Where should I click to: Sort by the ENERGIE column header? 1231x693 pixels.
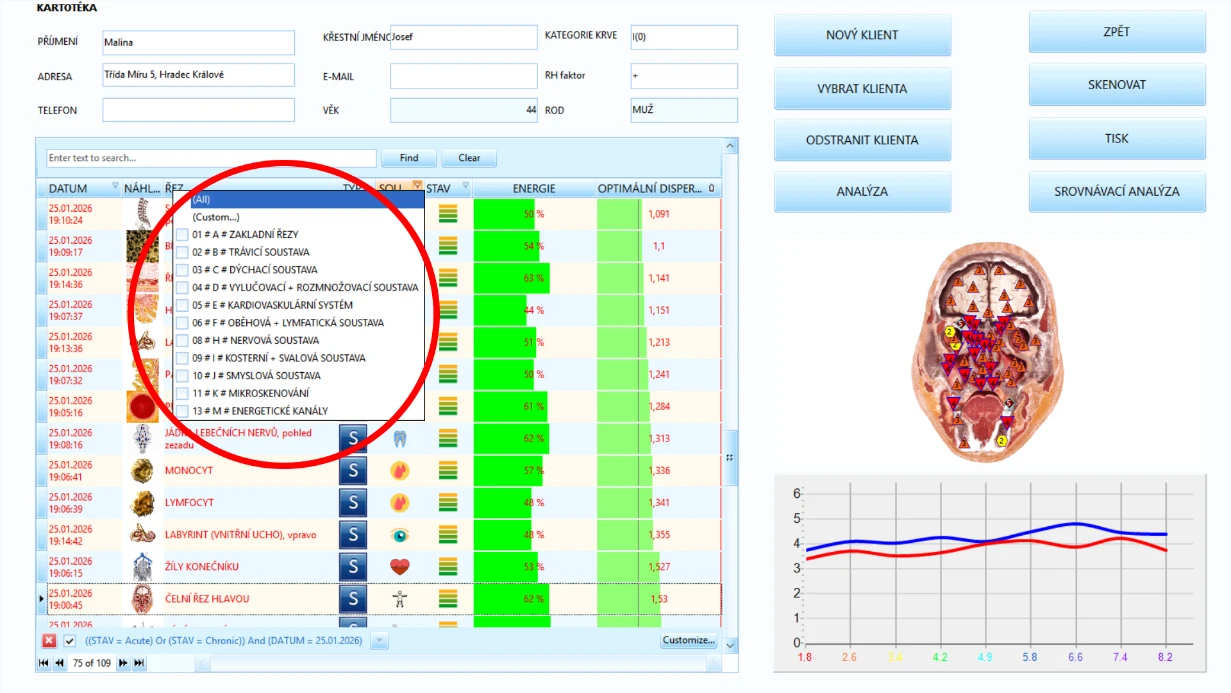click(x=534, y=188)
